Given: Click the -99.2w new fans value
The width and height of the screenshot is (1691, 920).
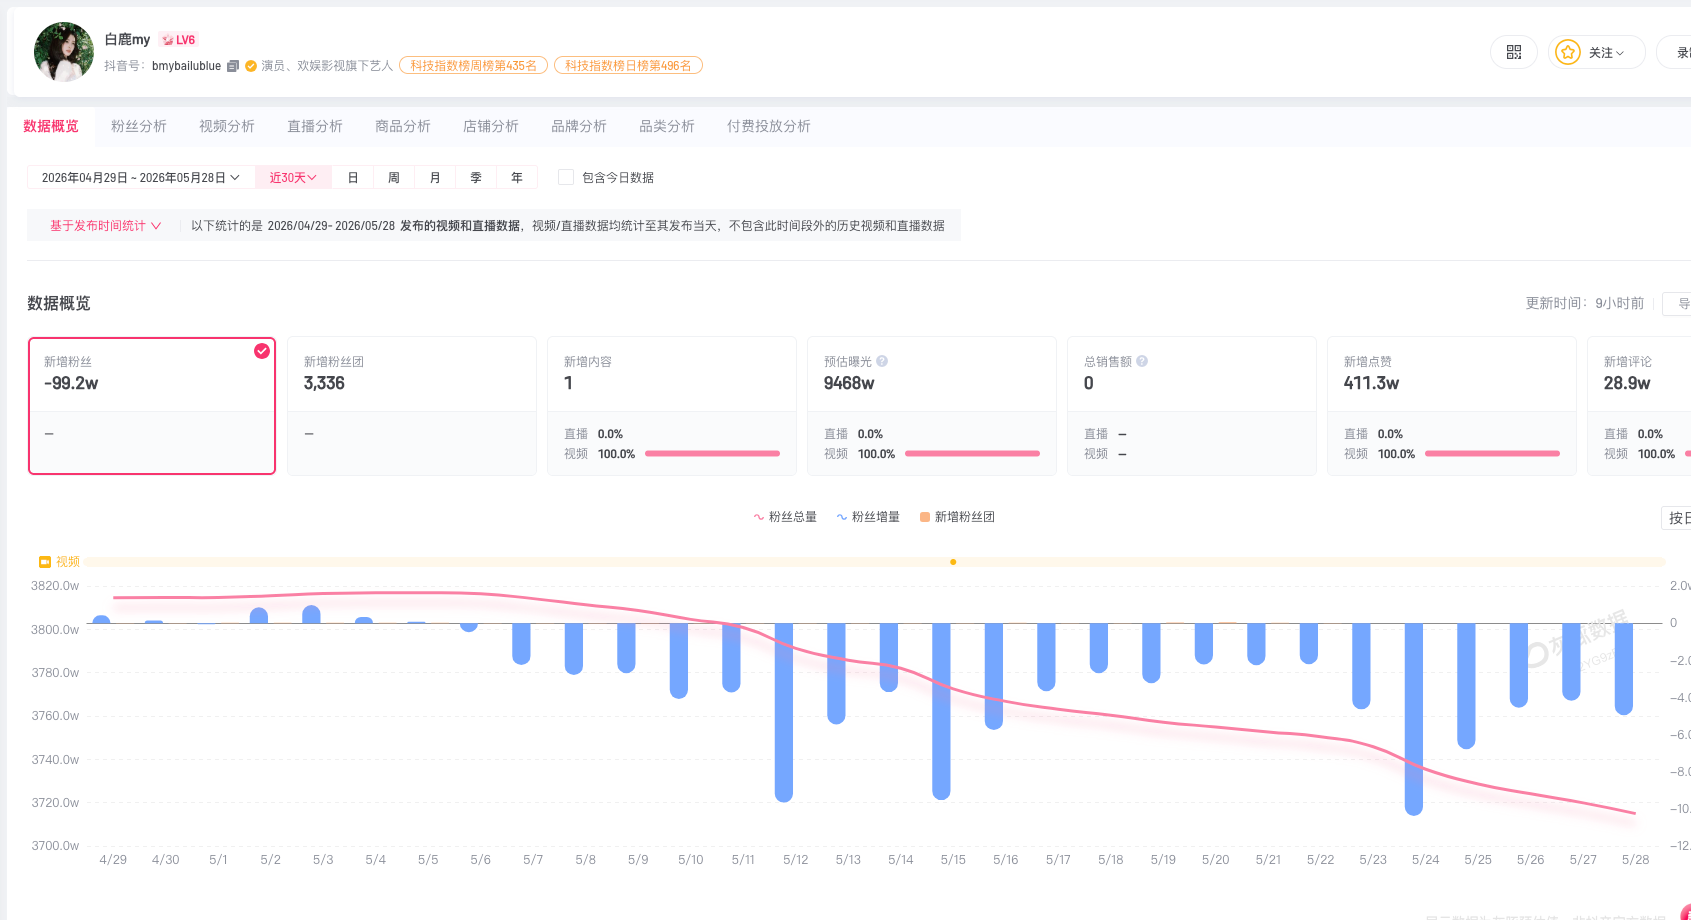Looking at the screenshot, I should coord(71,383).
